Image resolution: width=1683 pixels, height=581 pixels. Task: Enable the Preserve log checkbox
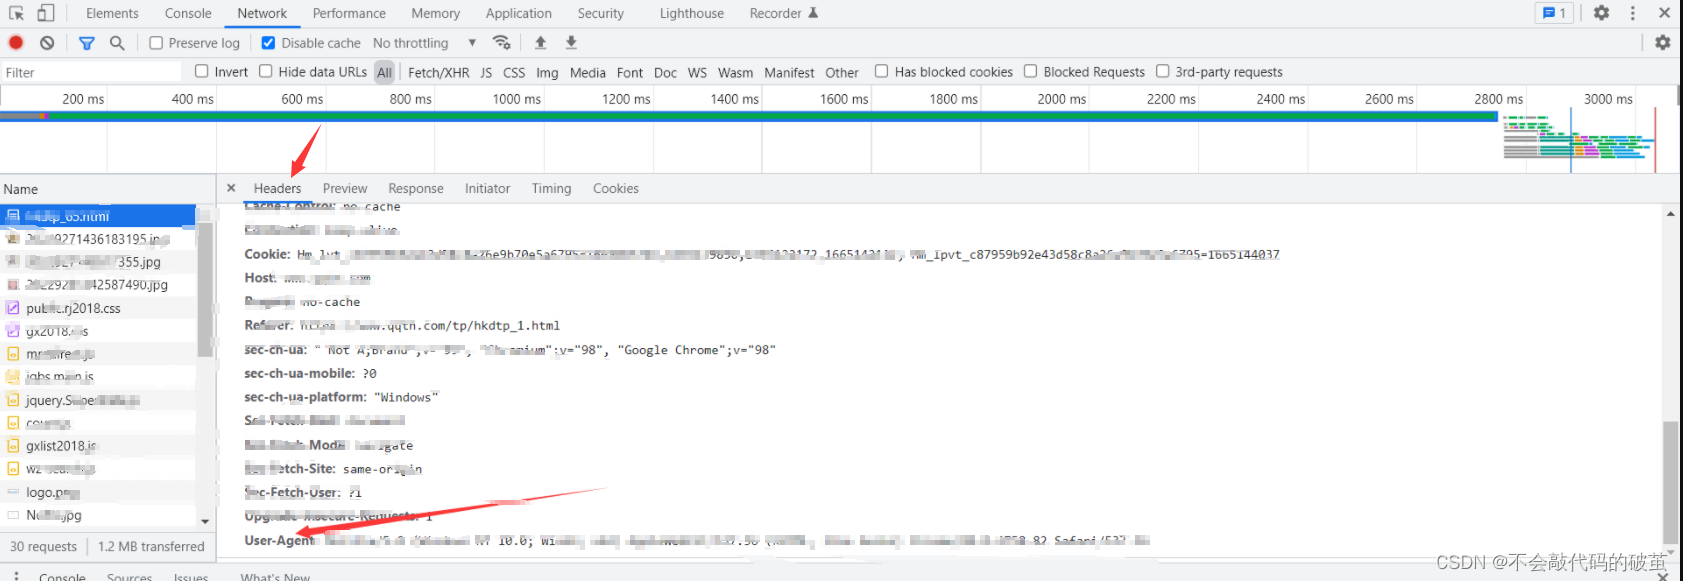tap(156, 43)
